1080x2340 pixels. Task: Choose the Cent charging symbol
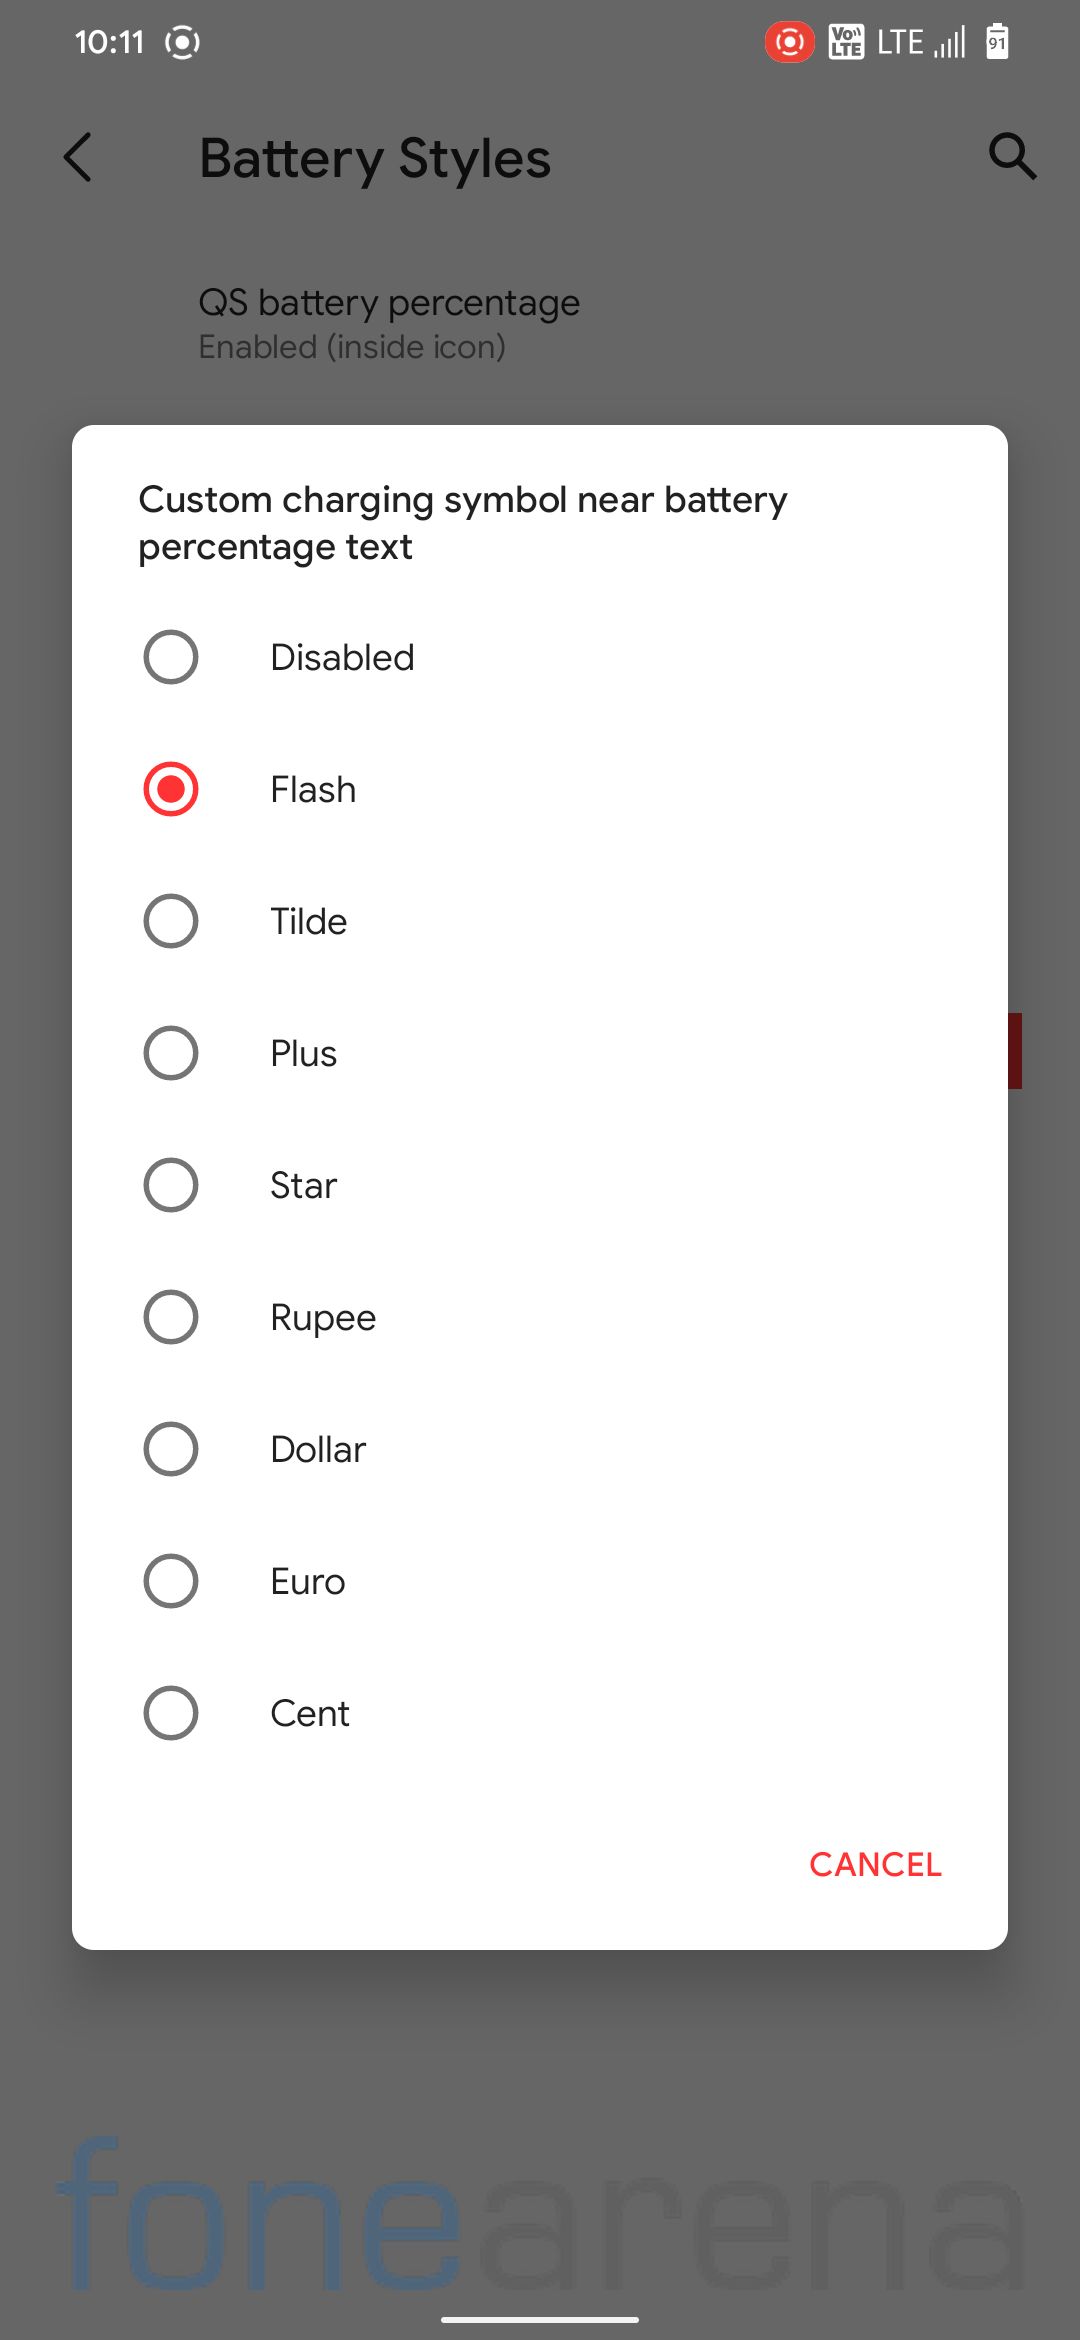click(x=540, y=1713)
